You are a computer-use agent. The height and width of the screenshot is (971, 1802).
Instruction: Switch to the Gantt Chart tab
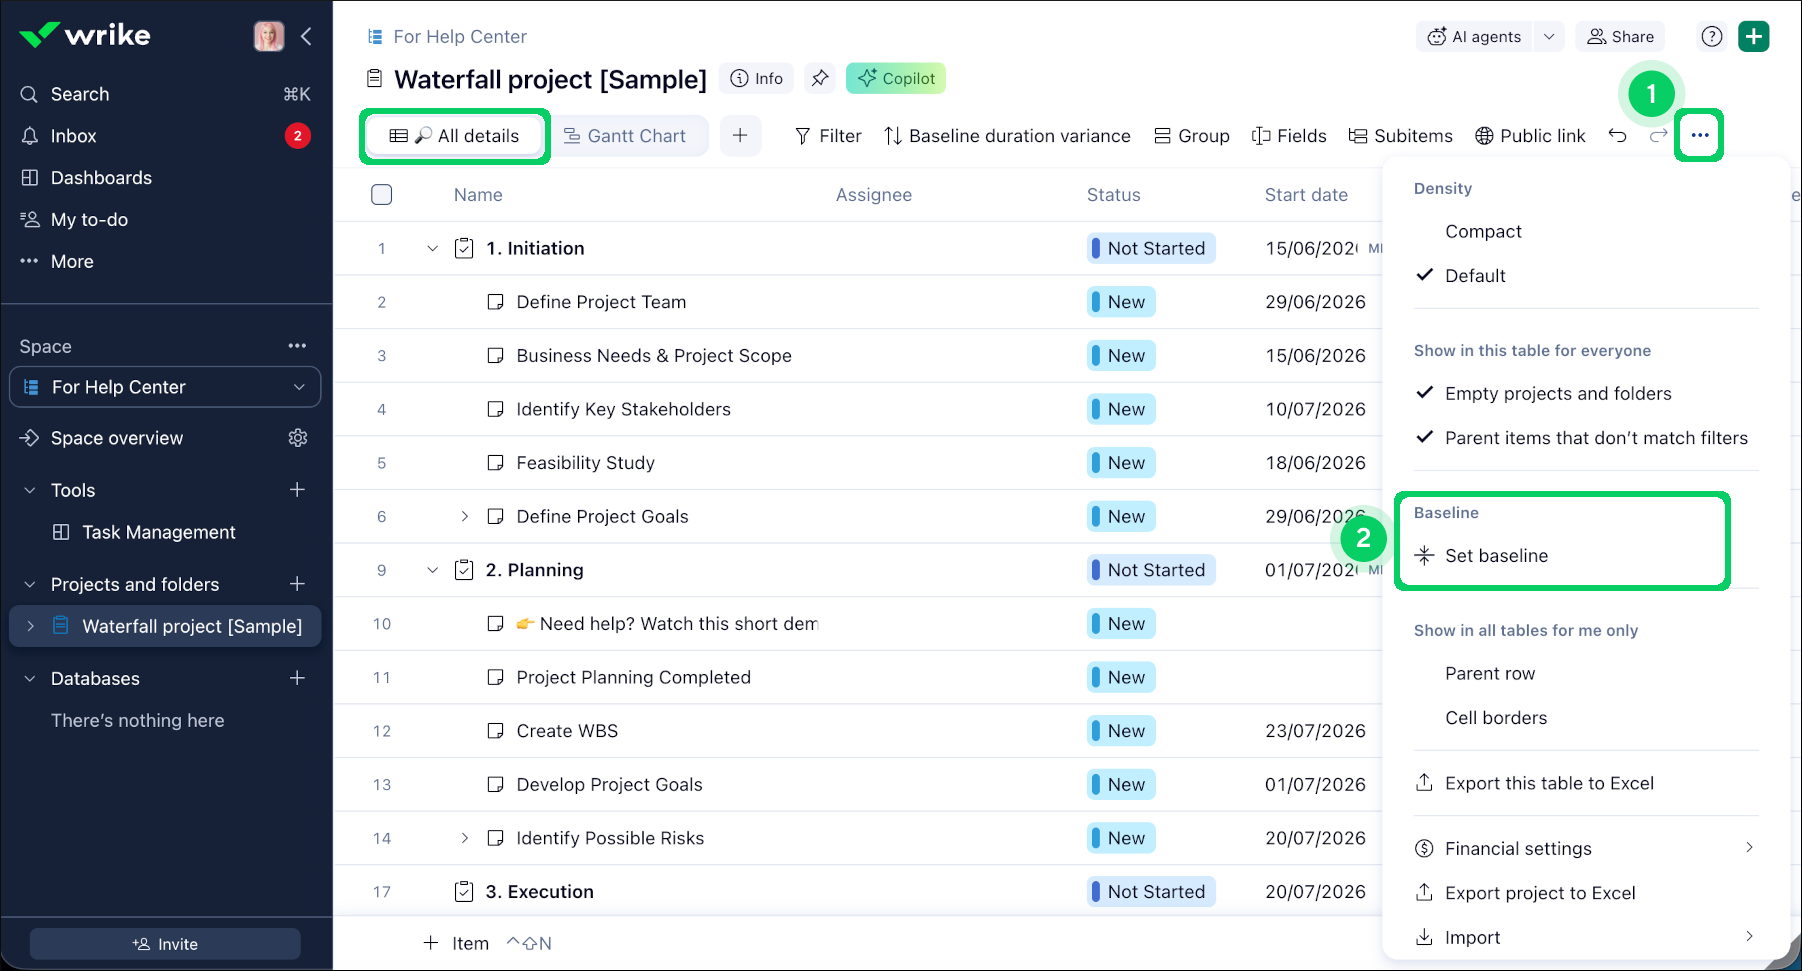pyautogui.click(x=626, y=136)
